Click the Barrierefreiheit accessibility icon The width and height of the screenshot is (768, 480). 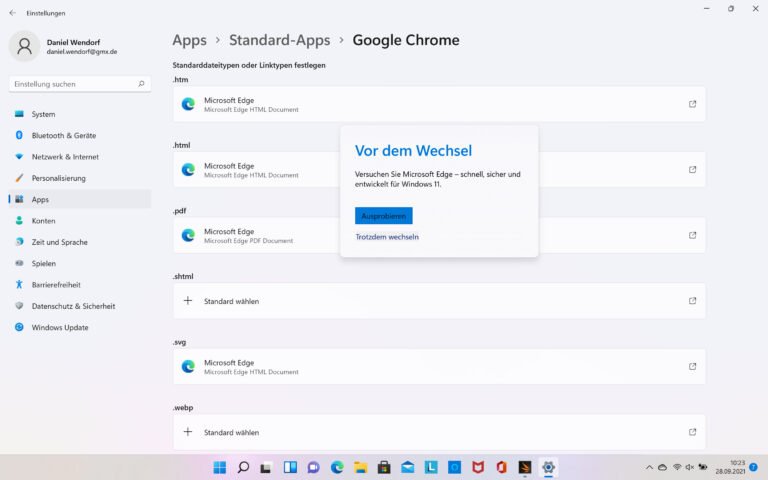pos(19,285)
